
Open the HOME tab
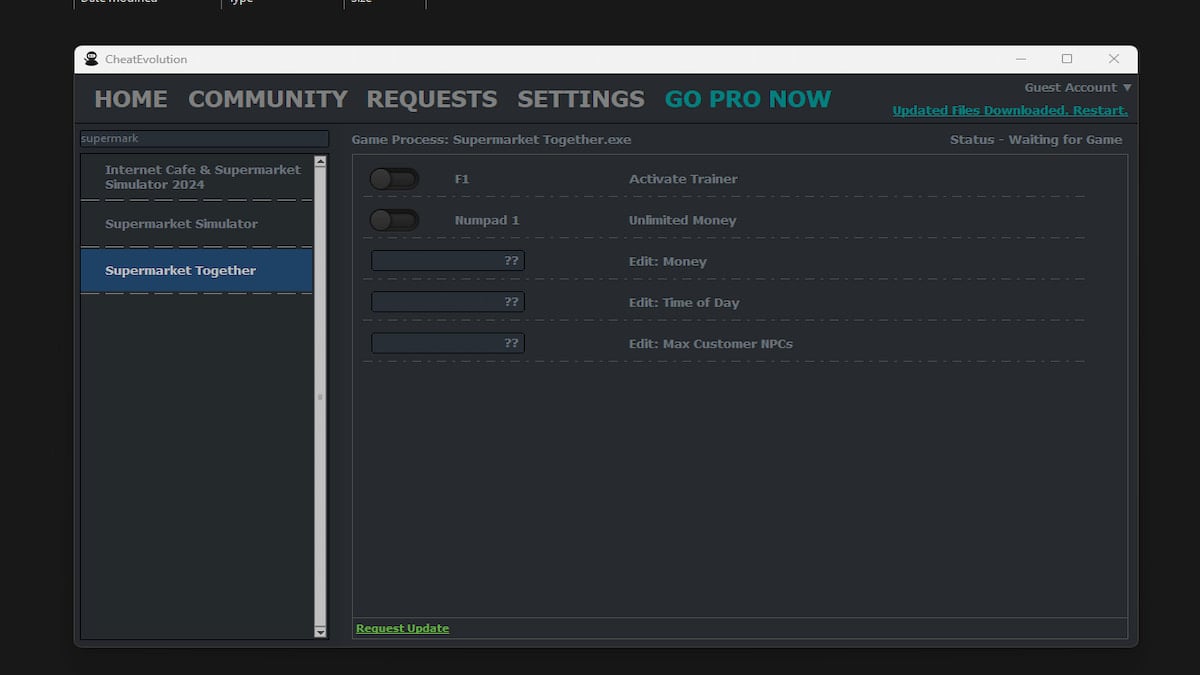pyautogui.click(x=131, y=99)
